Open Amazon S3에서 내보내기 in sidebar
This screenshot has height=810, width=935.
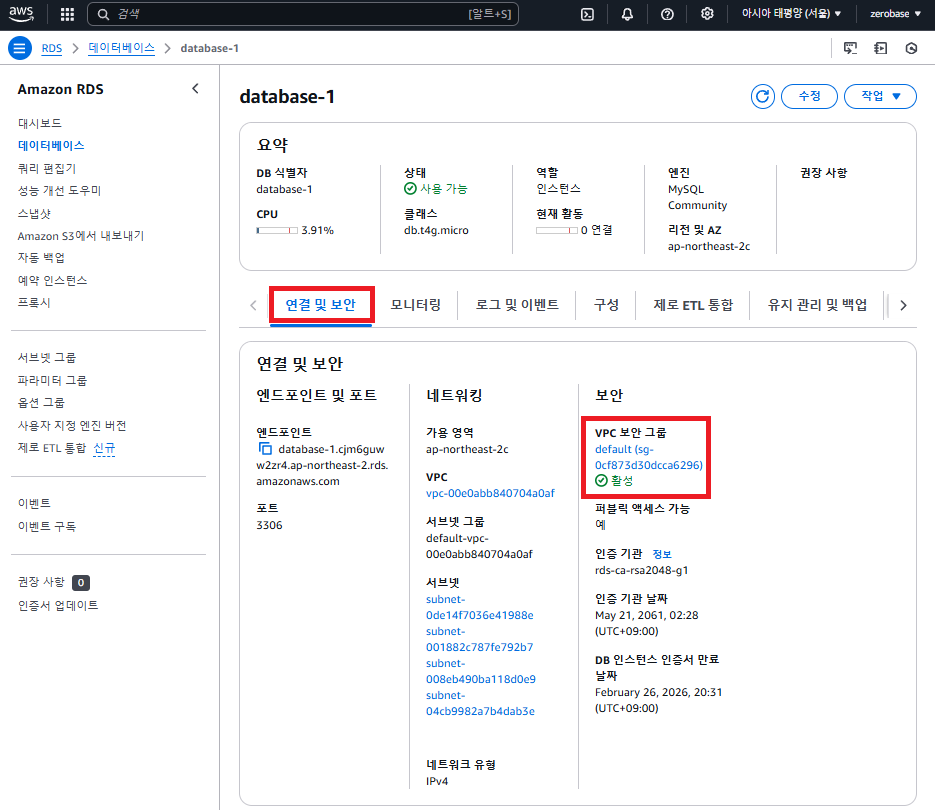click(81, 236)
